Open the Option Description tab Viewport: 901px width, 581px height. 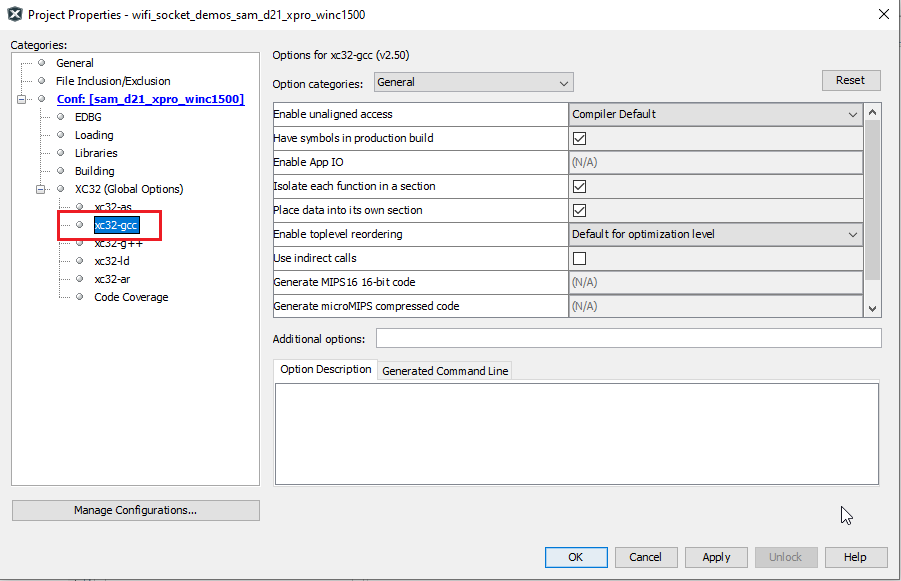(323, 370)
